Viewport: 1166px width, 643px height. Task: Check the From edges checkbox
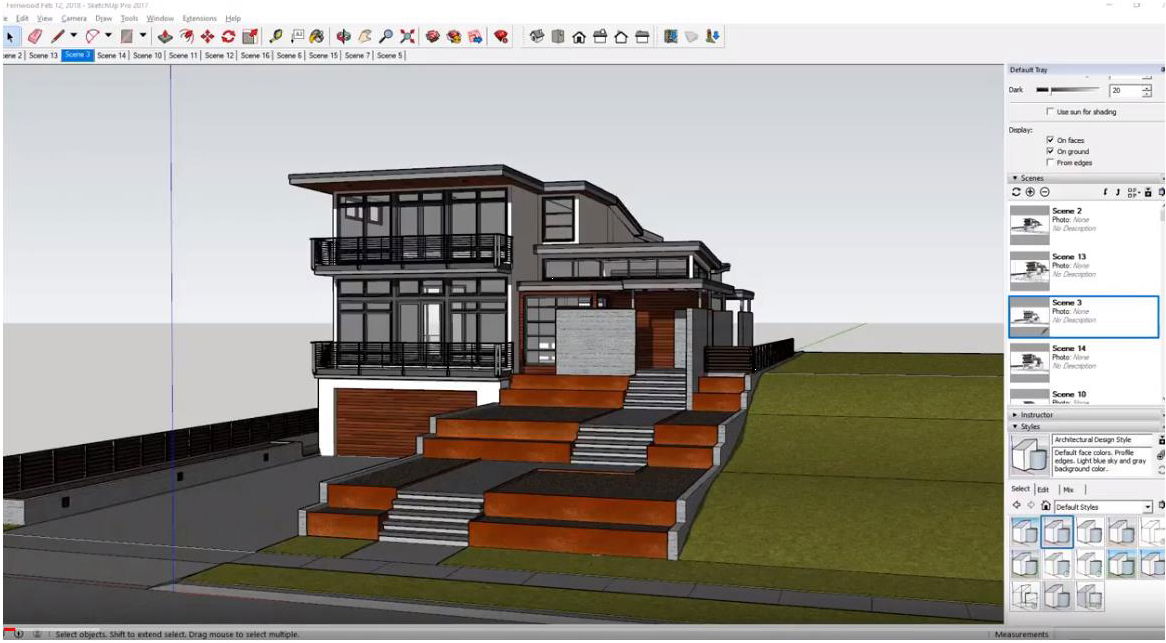coord(1049,162)
